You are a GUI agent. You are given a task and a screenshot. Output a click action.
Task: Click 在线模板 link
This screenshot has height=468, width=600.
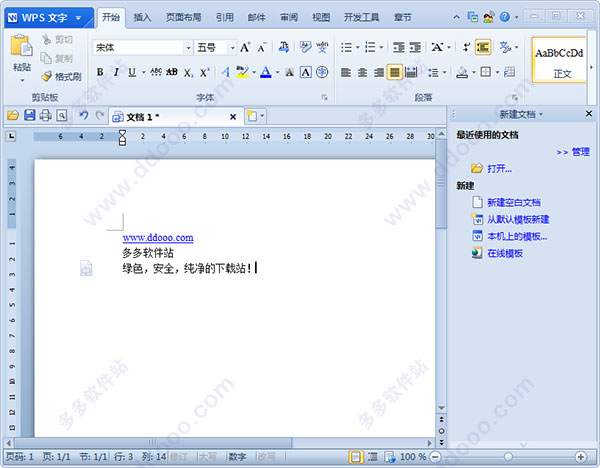pos(505,253)
